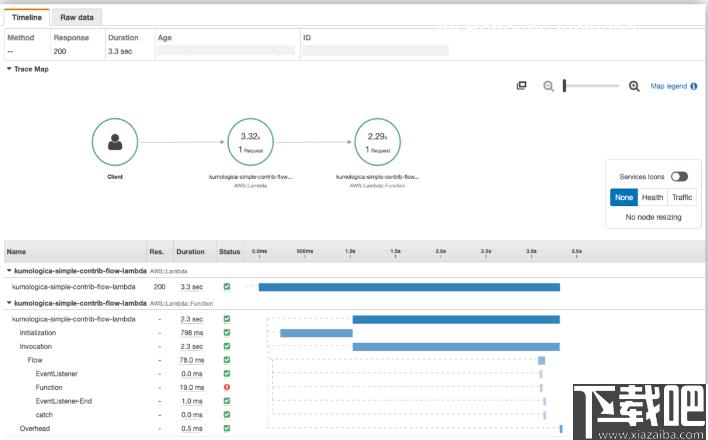Click the Initialization timeline bar
708x440 pixels.
pos(316,333)
